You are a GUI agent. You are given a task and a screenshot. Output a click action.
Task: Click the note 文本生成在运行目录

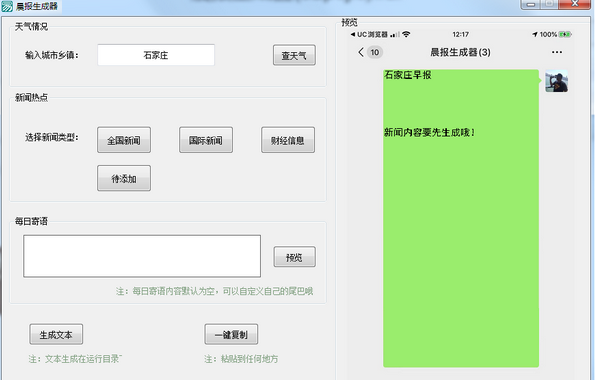coord(75,359)
